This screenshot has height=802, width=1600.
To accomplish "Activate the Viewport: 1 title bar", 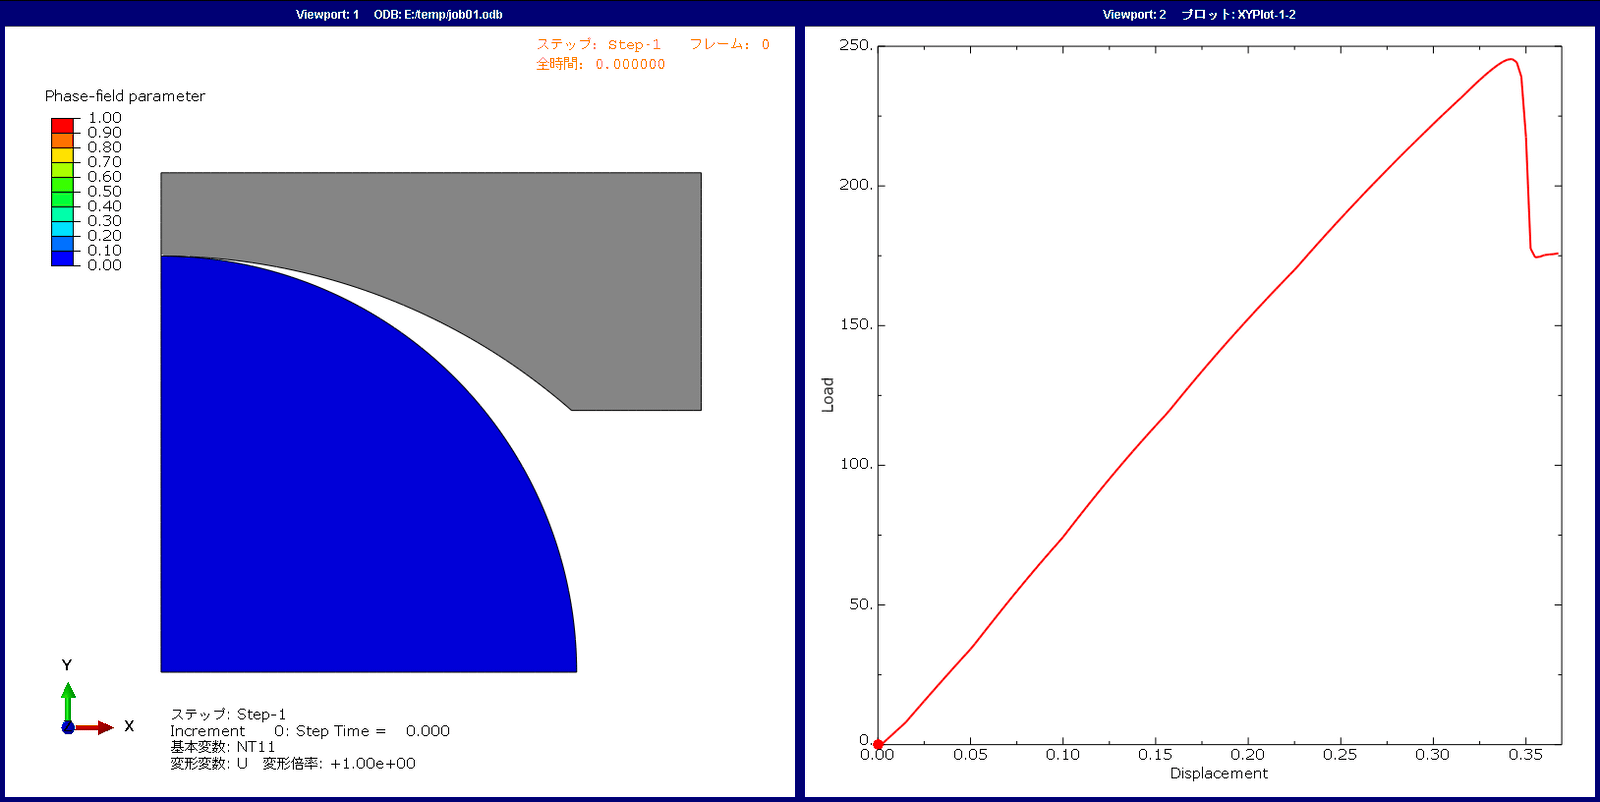I will coord(399,14).
